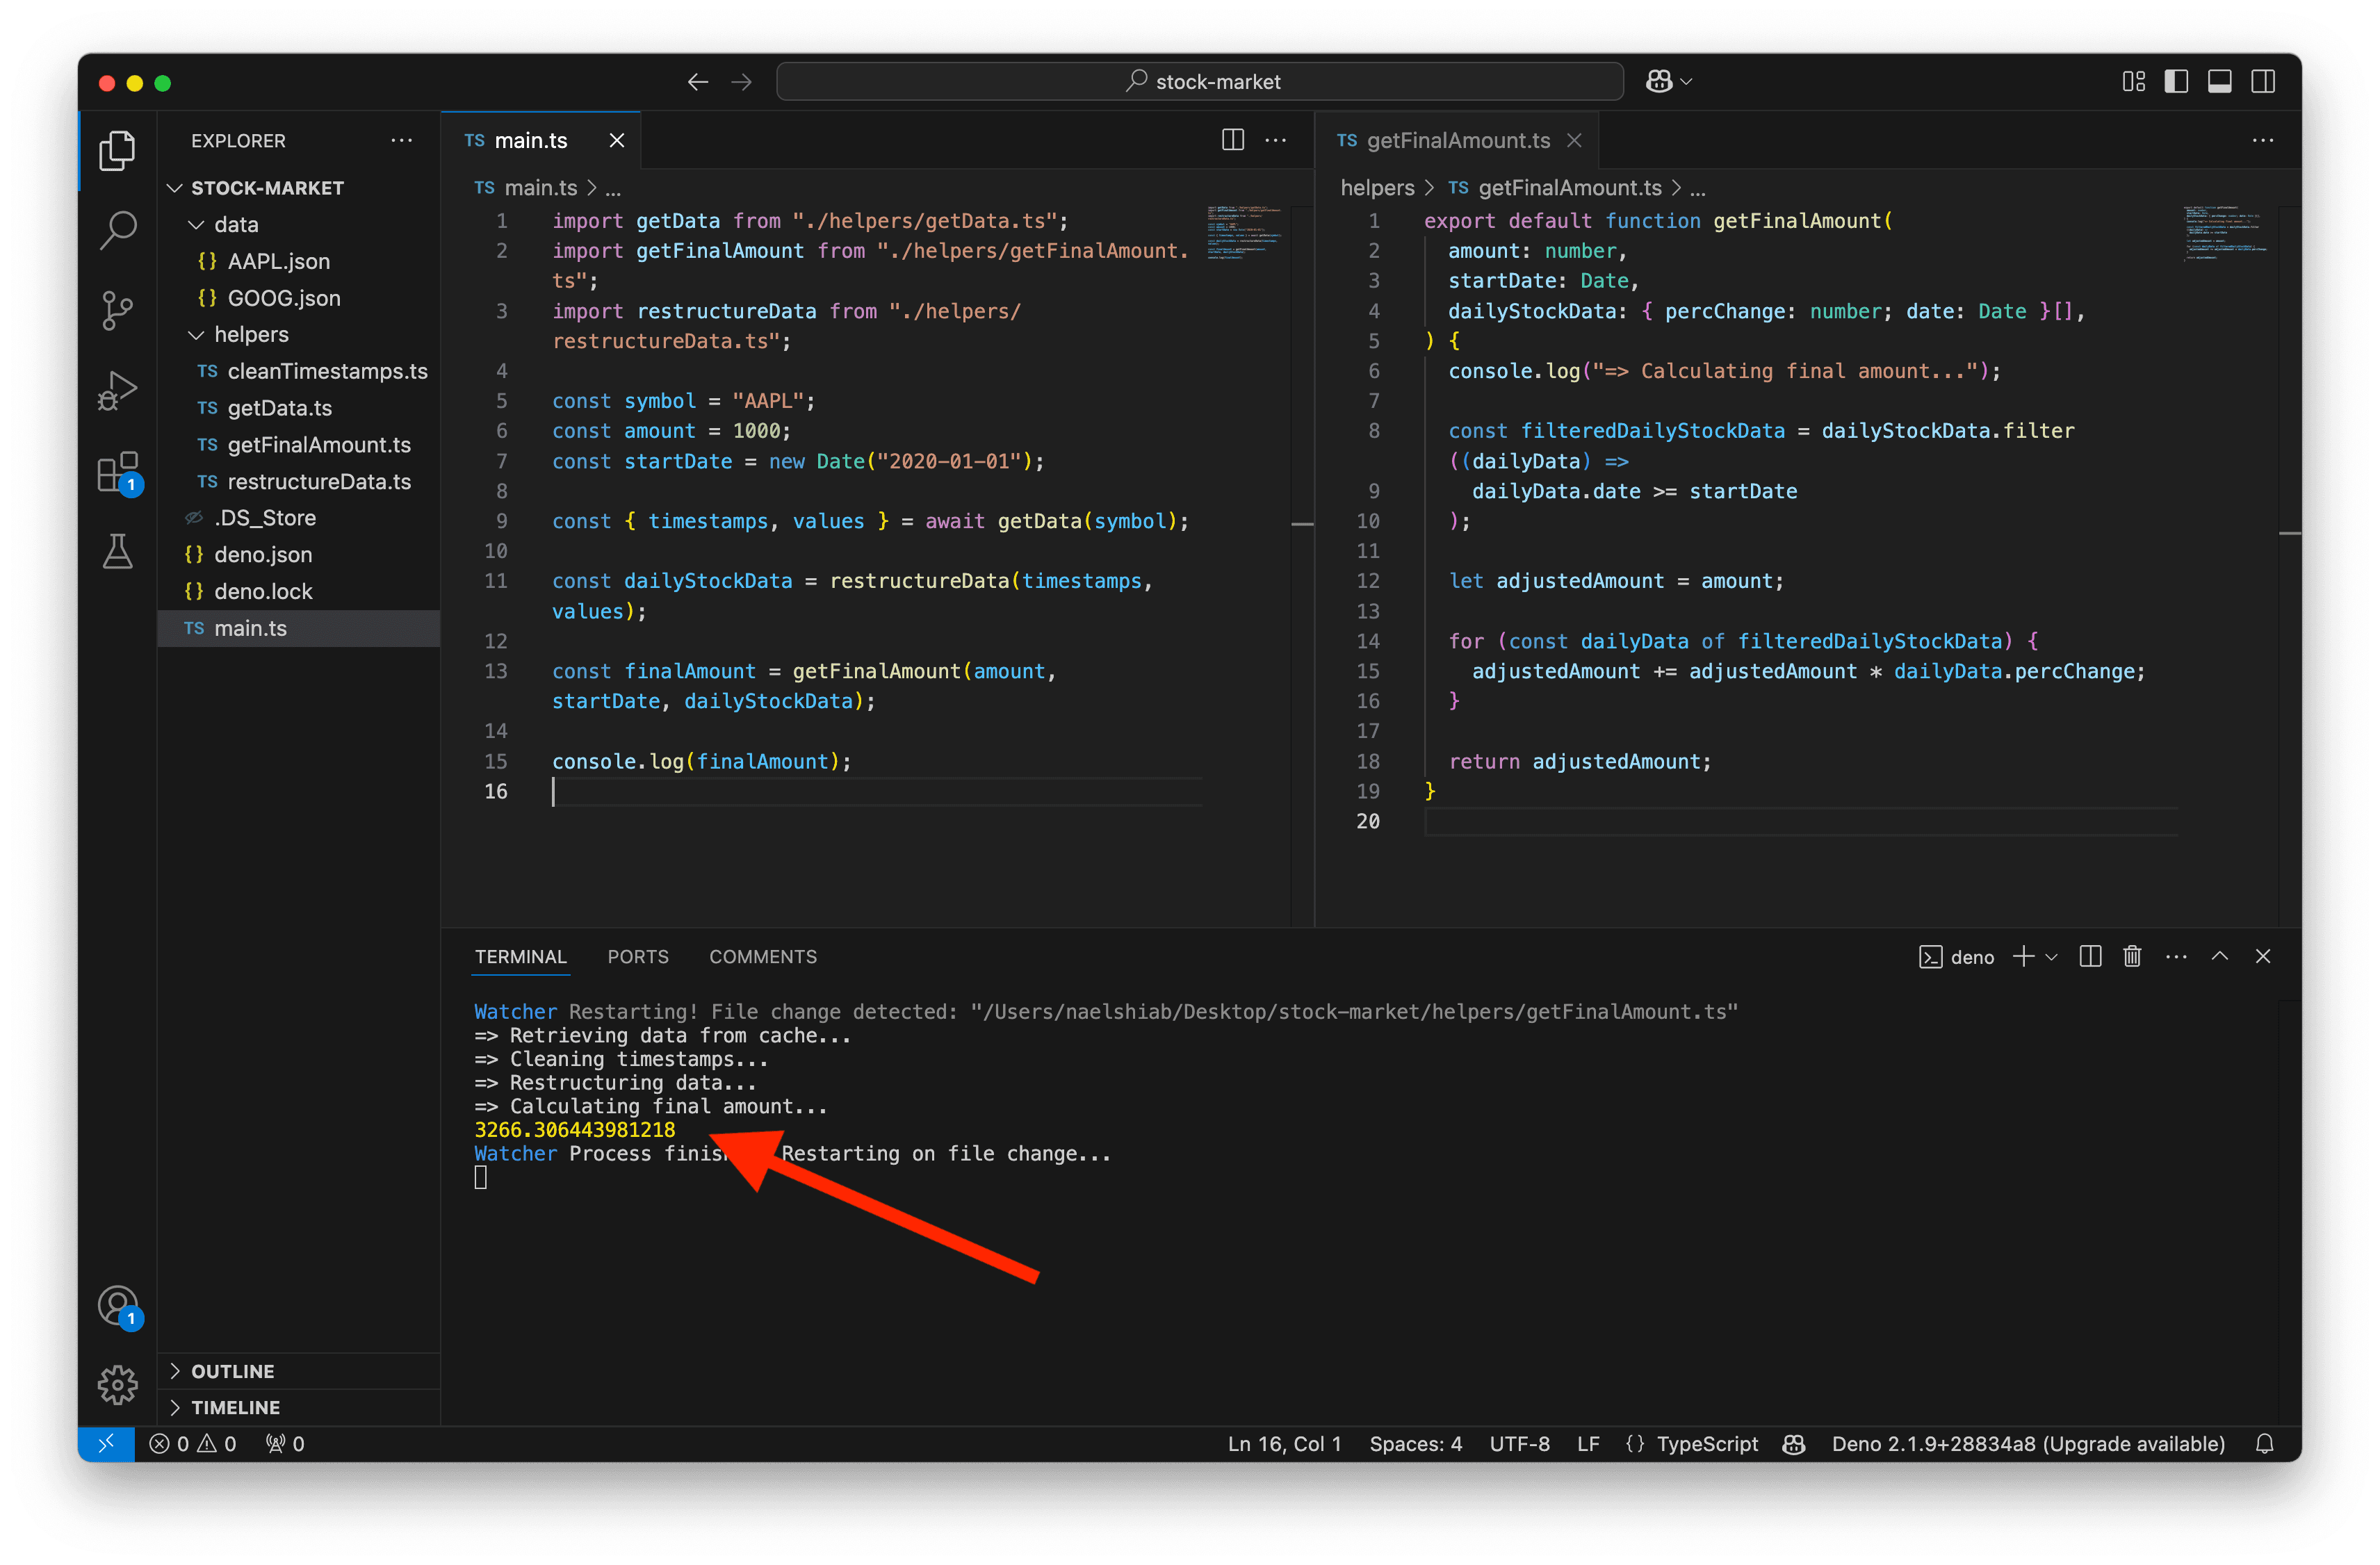
Task: Open the terminal launch profile dropdown
Action: (x=2052, y=957)
